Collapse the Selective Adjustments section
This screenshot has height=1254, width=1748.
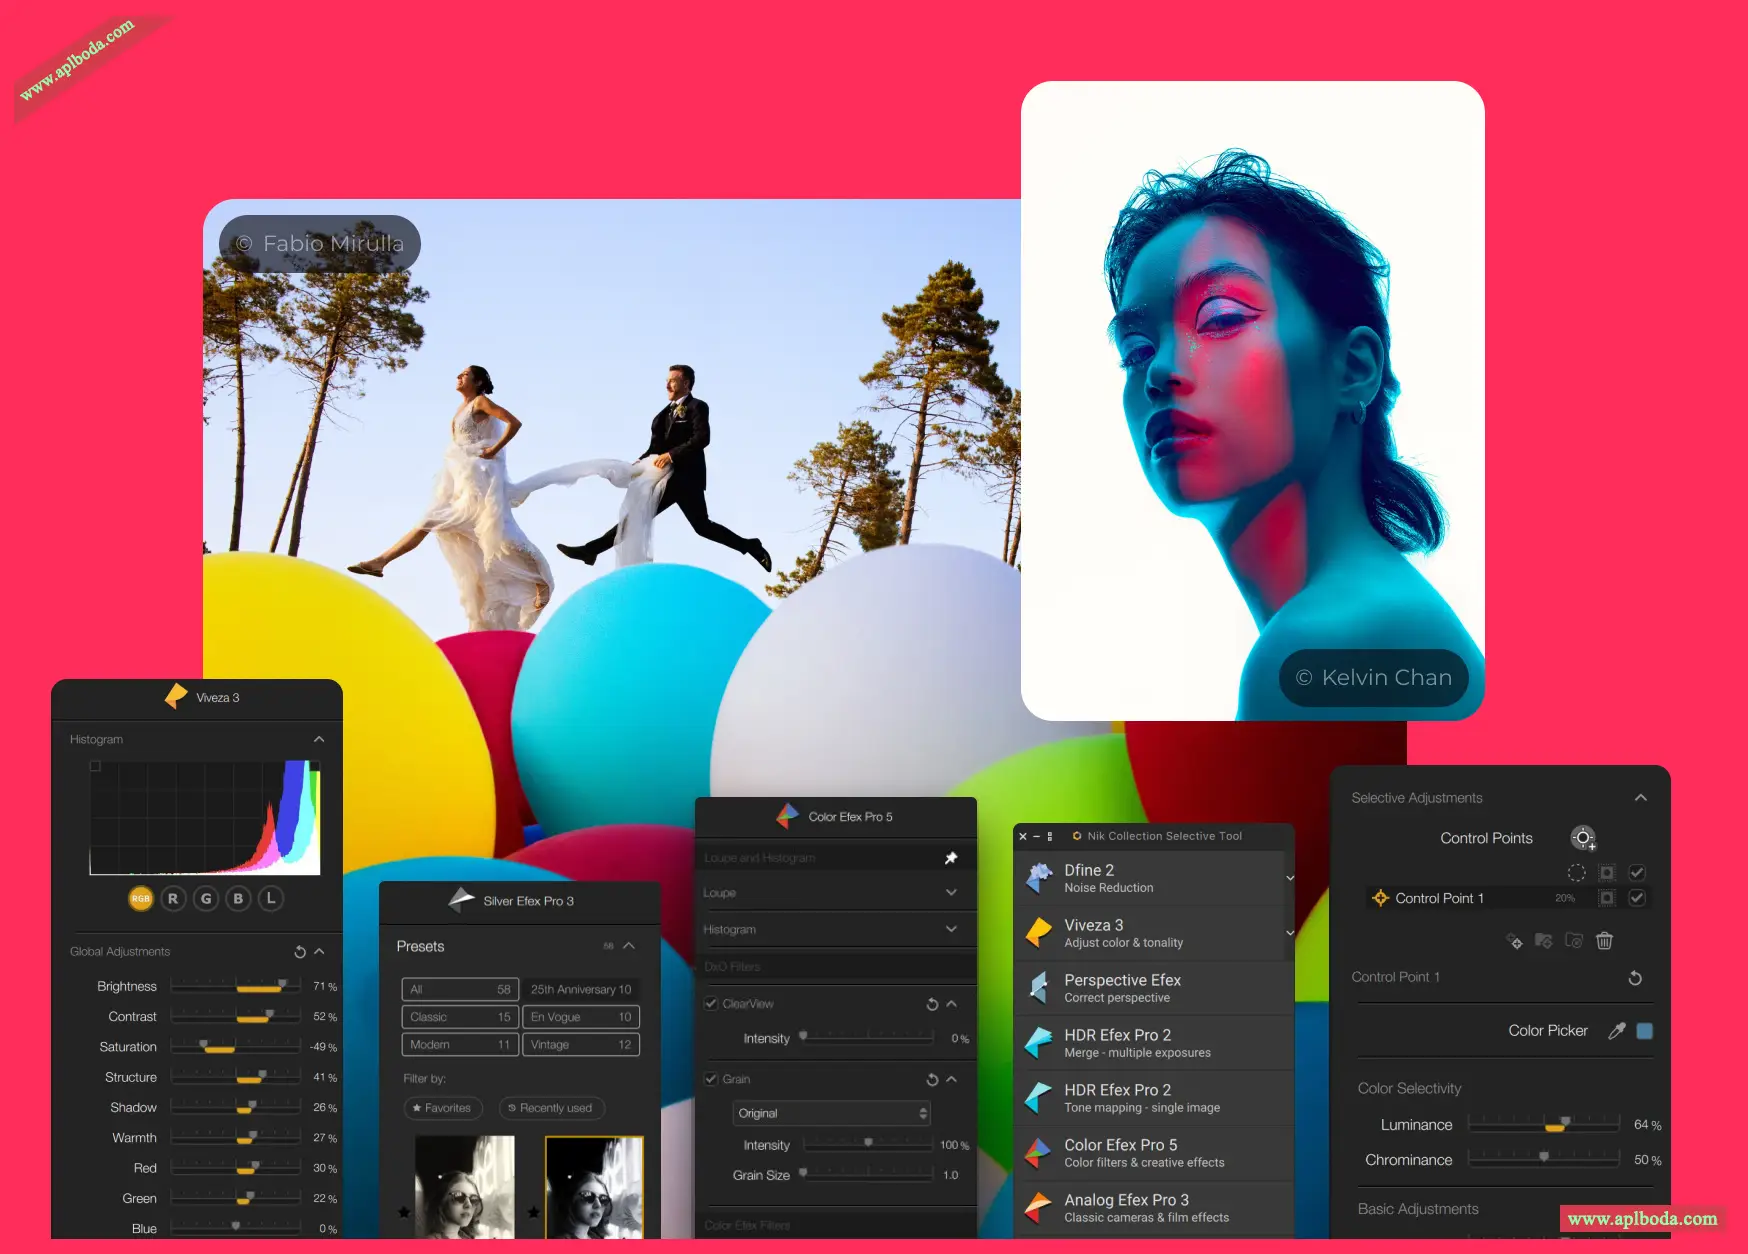1640,798
